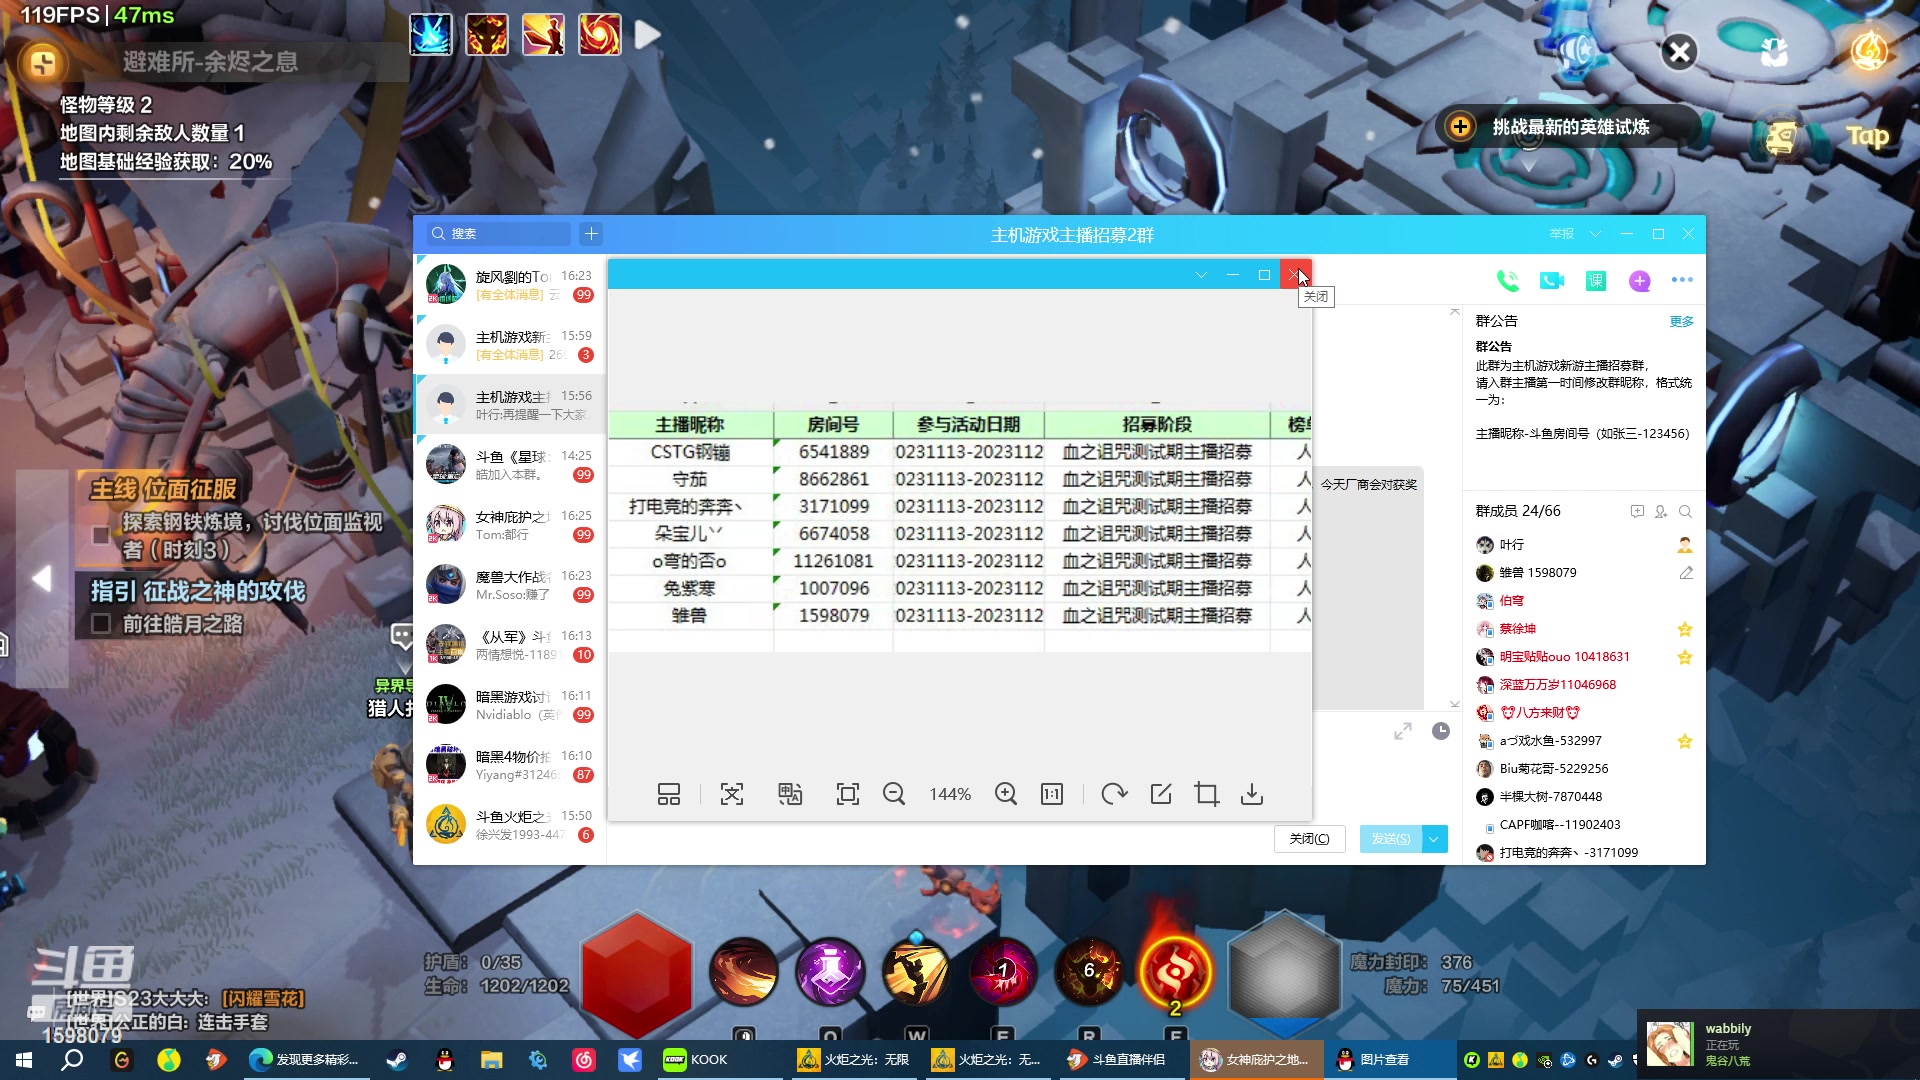1920x1080 pixels.
Task: Click the 关闭(C) button in chat window
Action: coord(1309,839)
